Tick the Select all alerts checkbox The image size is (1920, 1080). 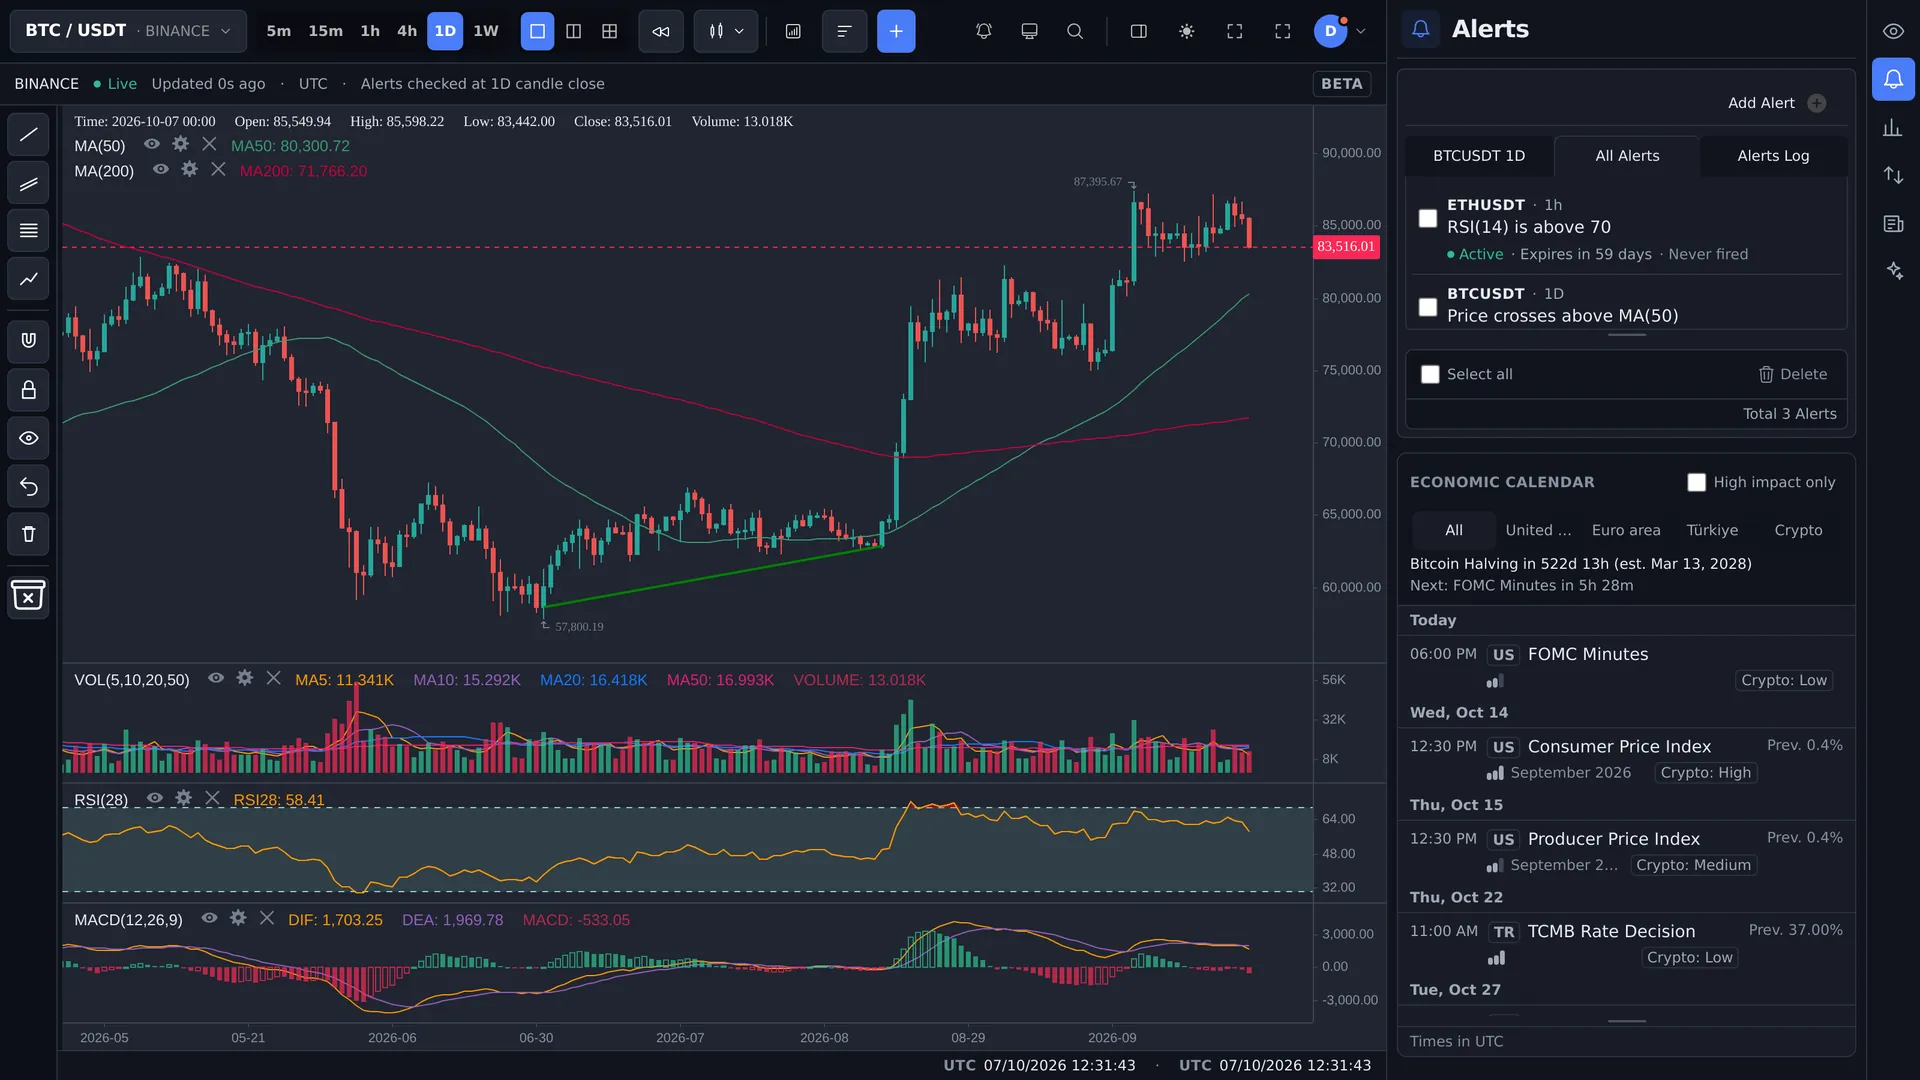point(1430,374)
